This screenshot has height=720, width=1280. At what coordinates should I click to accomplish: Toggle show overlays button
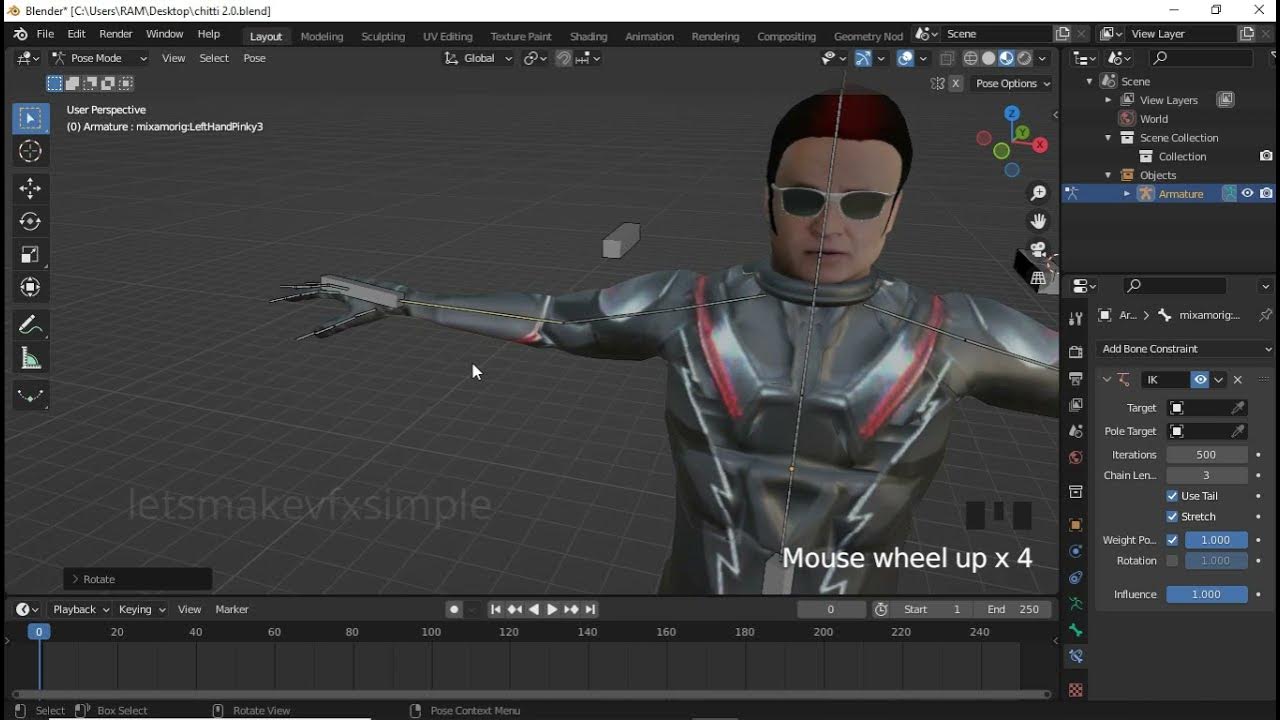coord(905,58)
